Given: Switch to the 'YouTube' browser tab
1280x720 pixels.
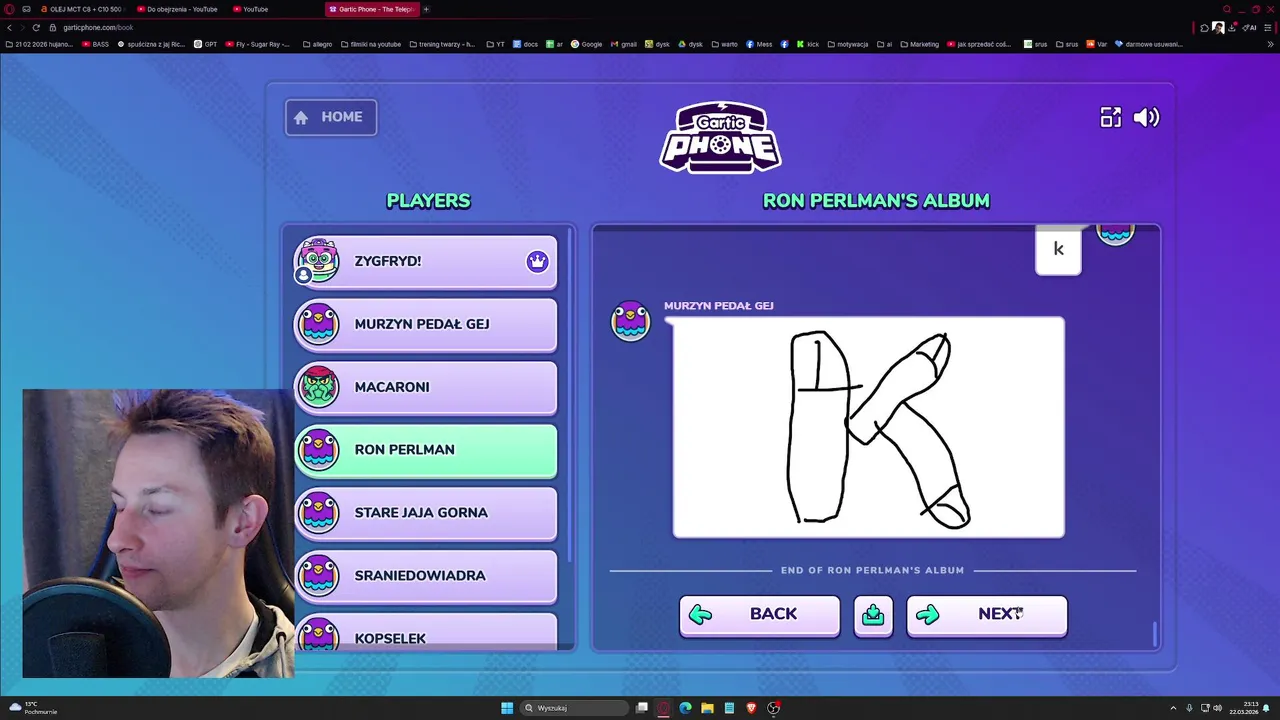Looking at the screenshot, I should (250, 9).
